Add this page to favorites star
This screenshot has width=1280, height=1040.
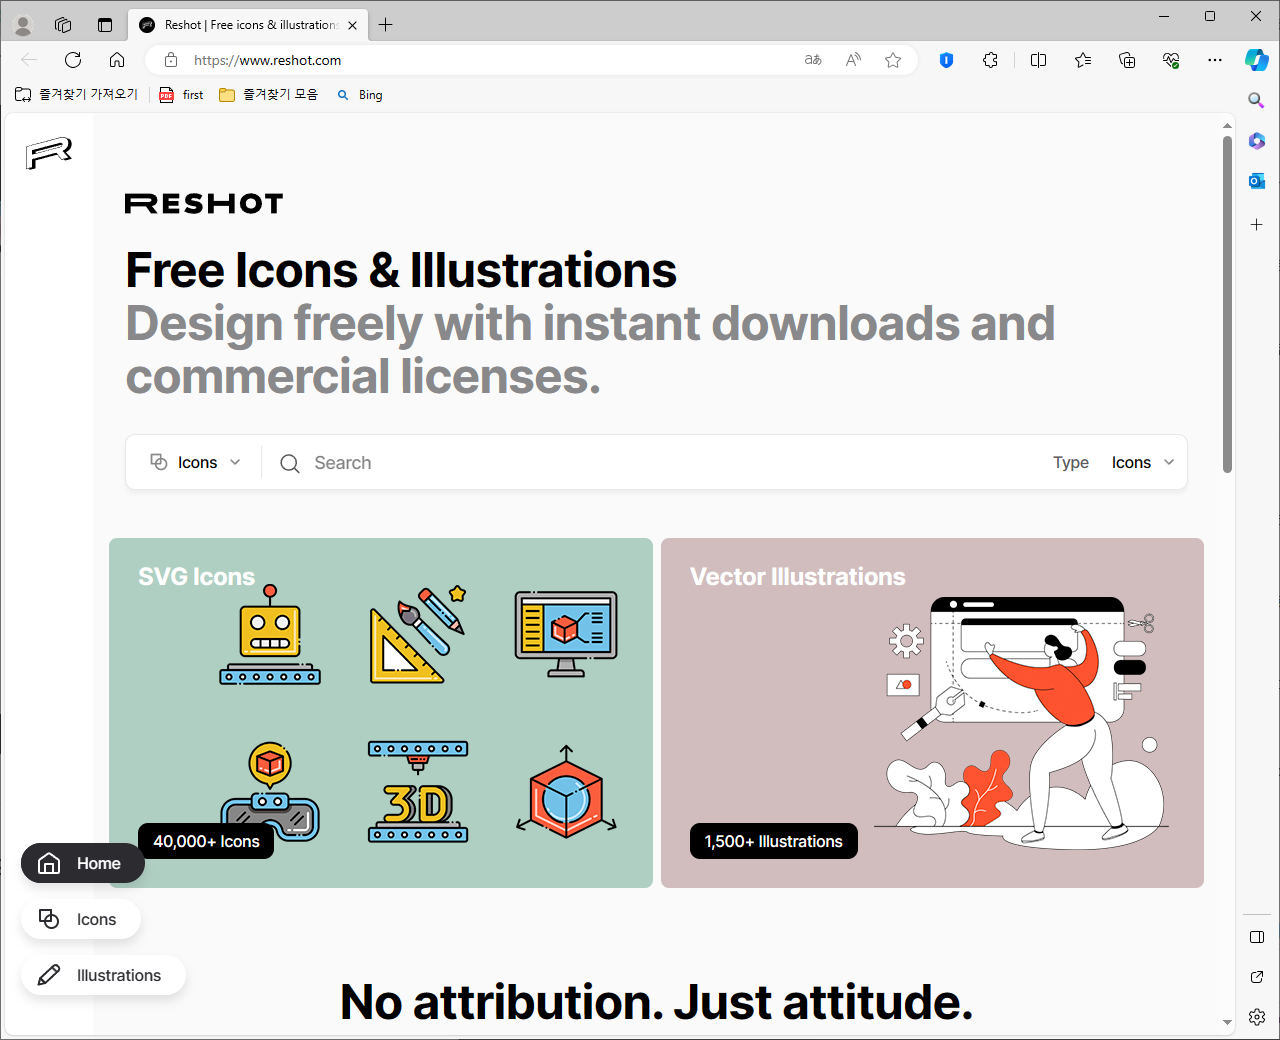893,60
